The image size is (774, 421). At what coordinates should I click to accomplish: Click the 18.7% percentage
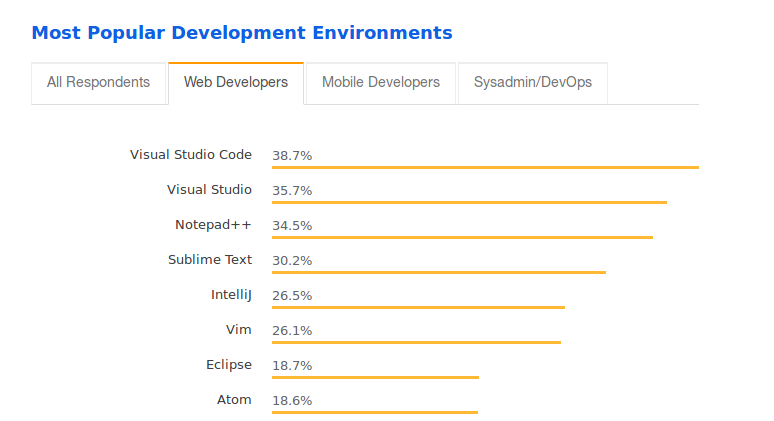pos(292,366)
